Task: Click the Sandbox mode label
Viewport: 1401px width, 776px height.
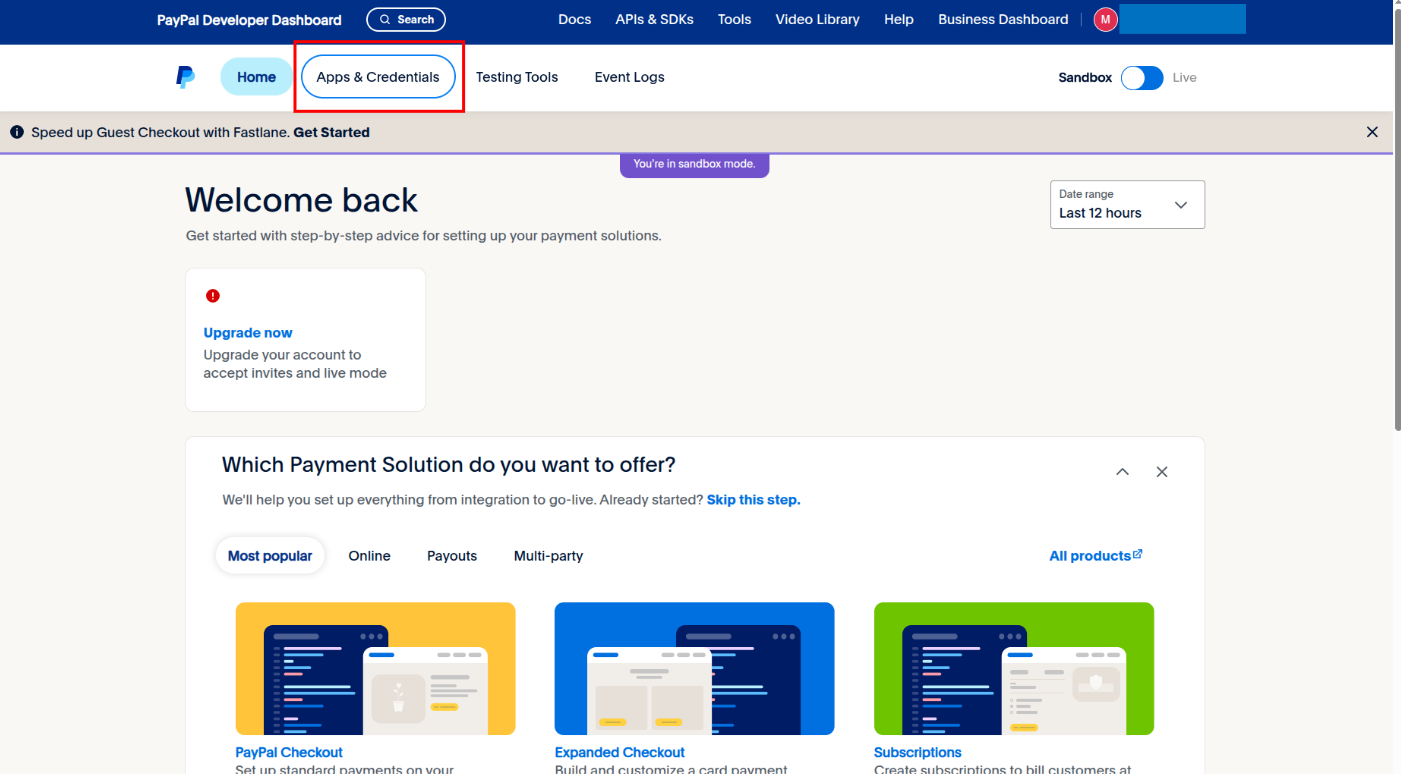Action: tap(1085, 78)
